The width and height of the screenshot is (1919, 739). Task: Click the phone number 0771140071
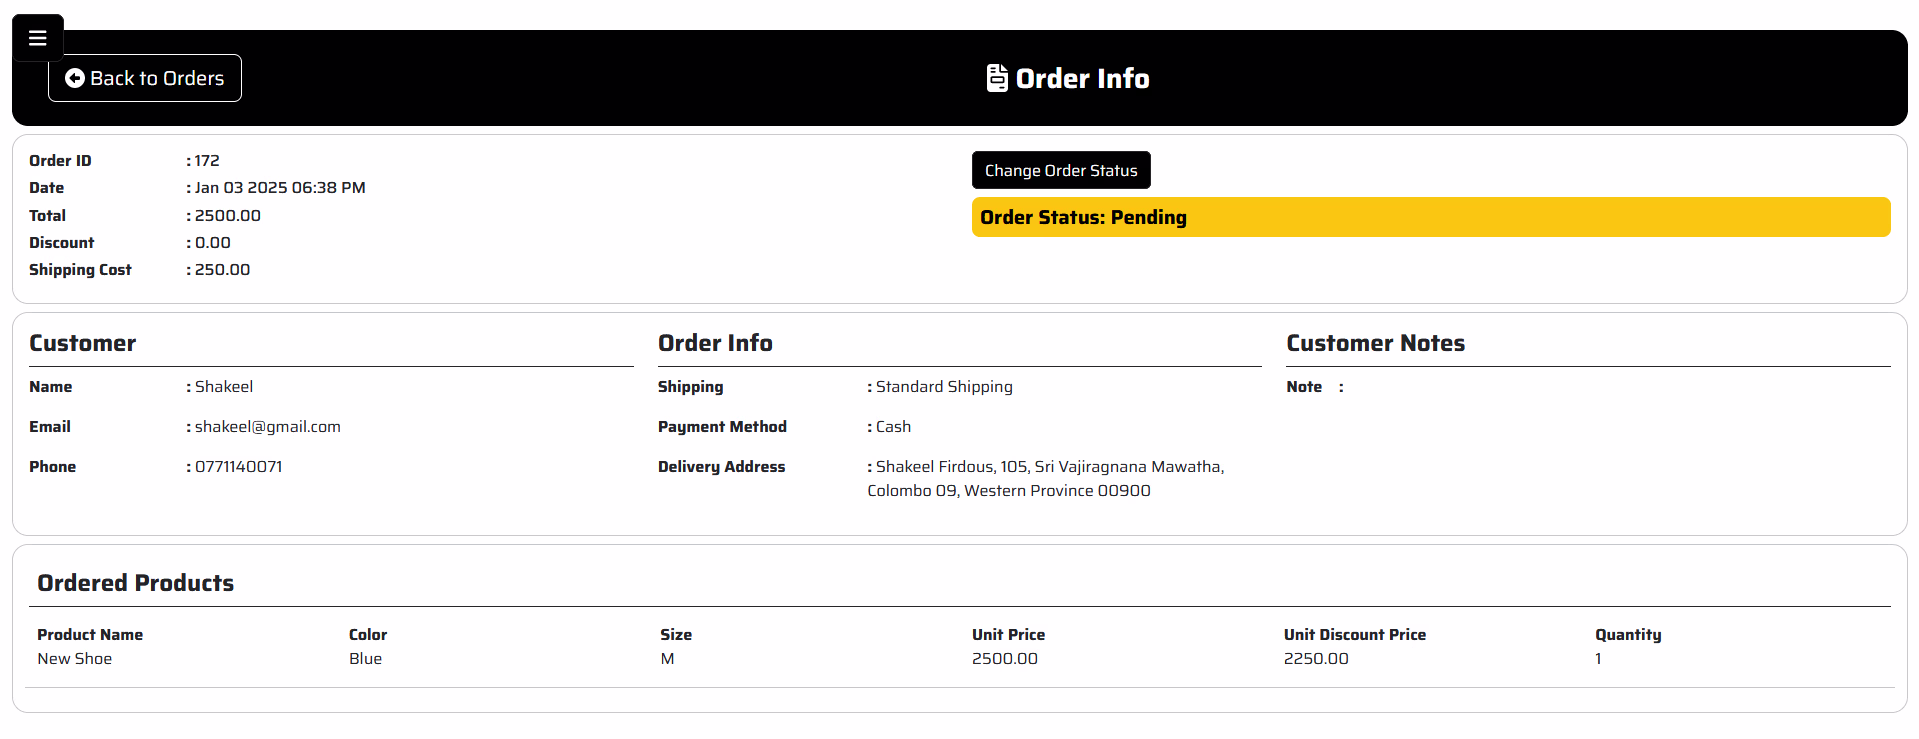(238, 467)
